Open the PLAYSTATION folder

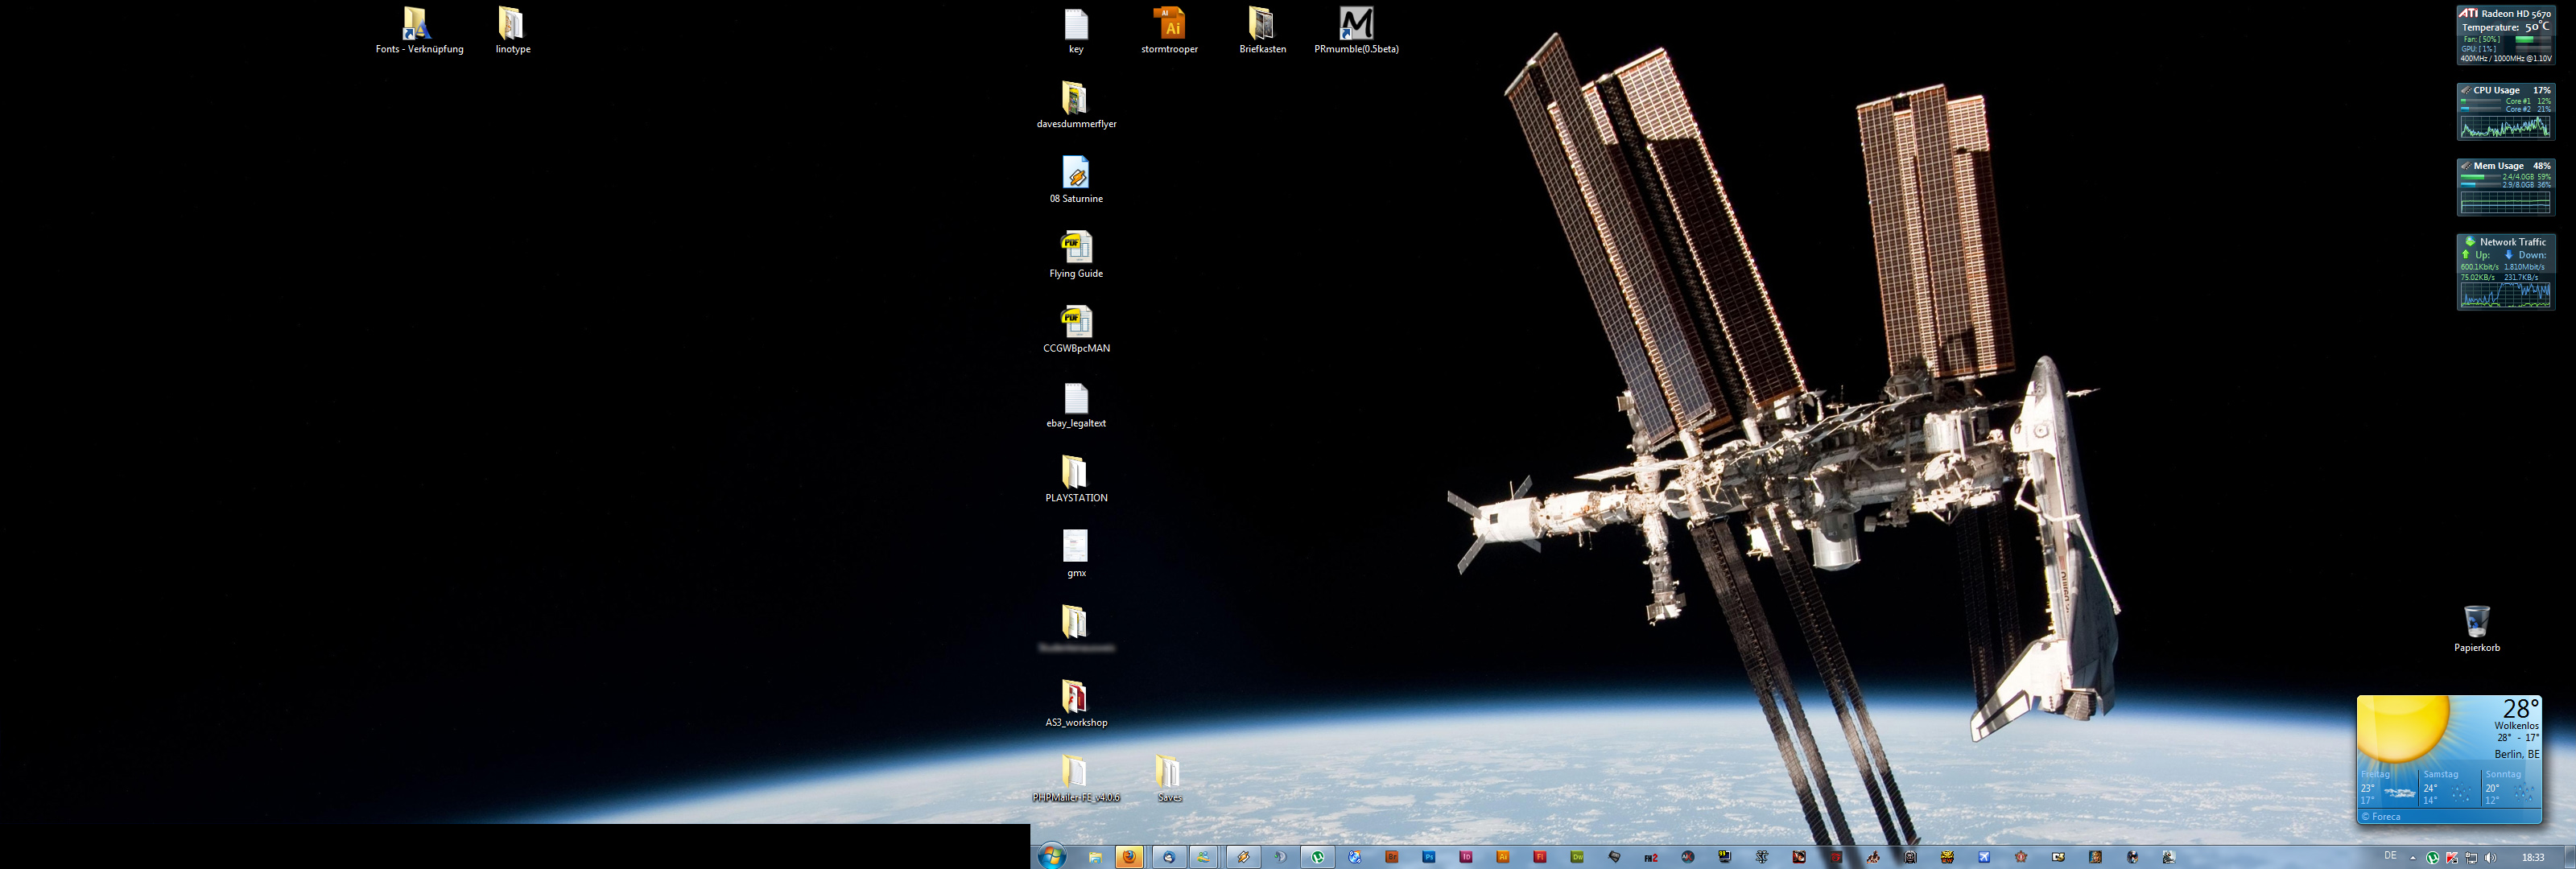(x=1076, y=479)
